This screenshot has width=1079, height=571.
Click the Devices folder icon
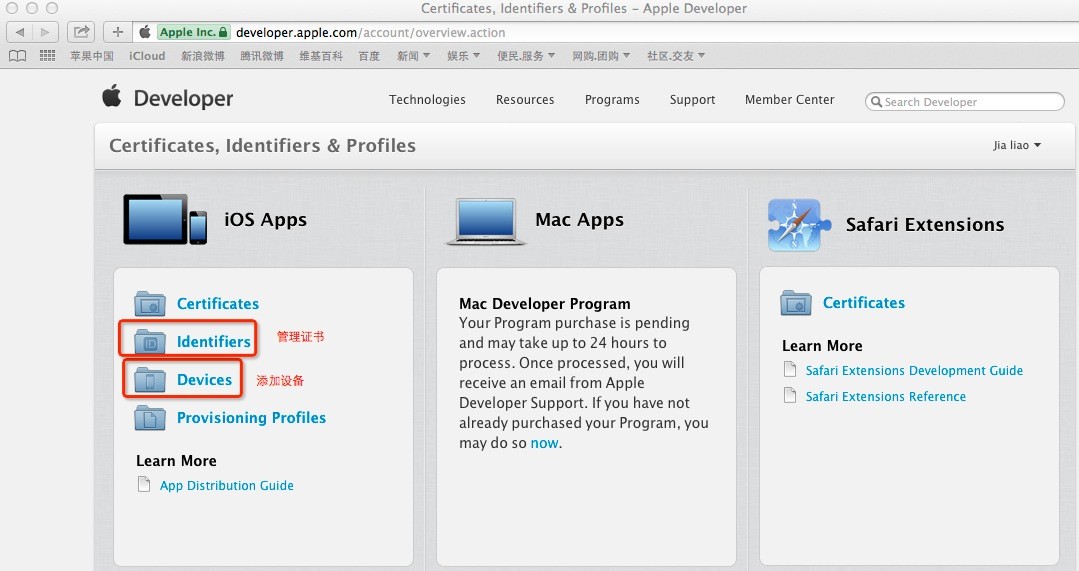pos(149,380)
